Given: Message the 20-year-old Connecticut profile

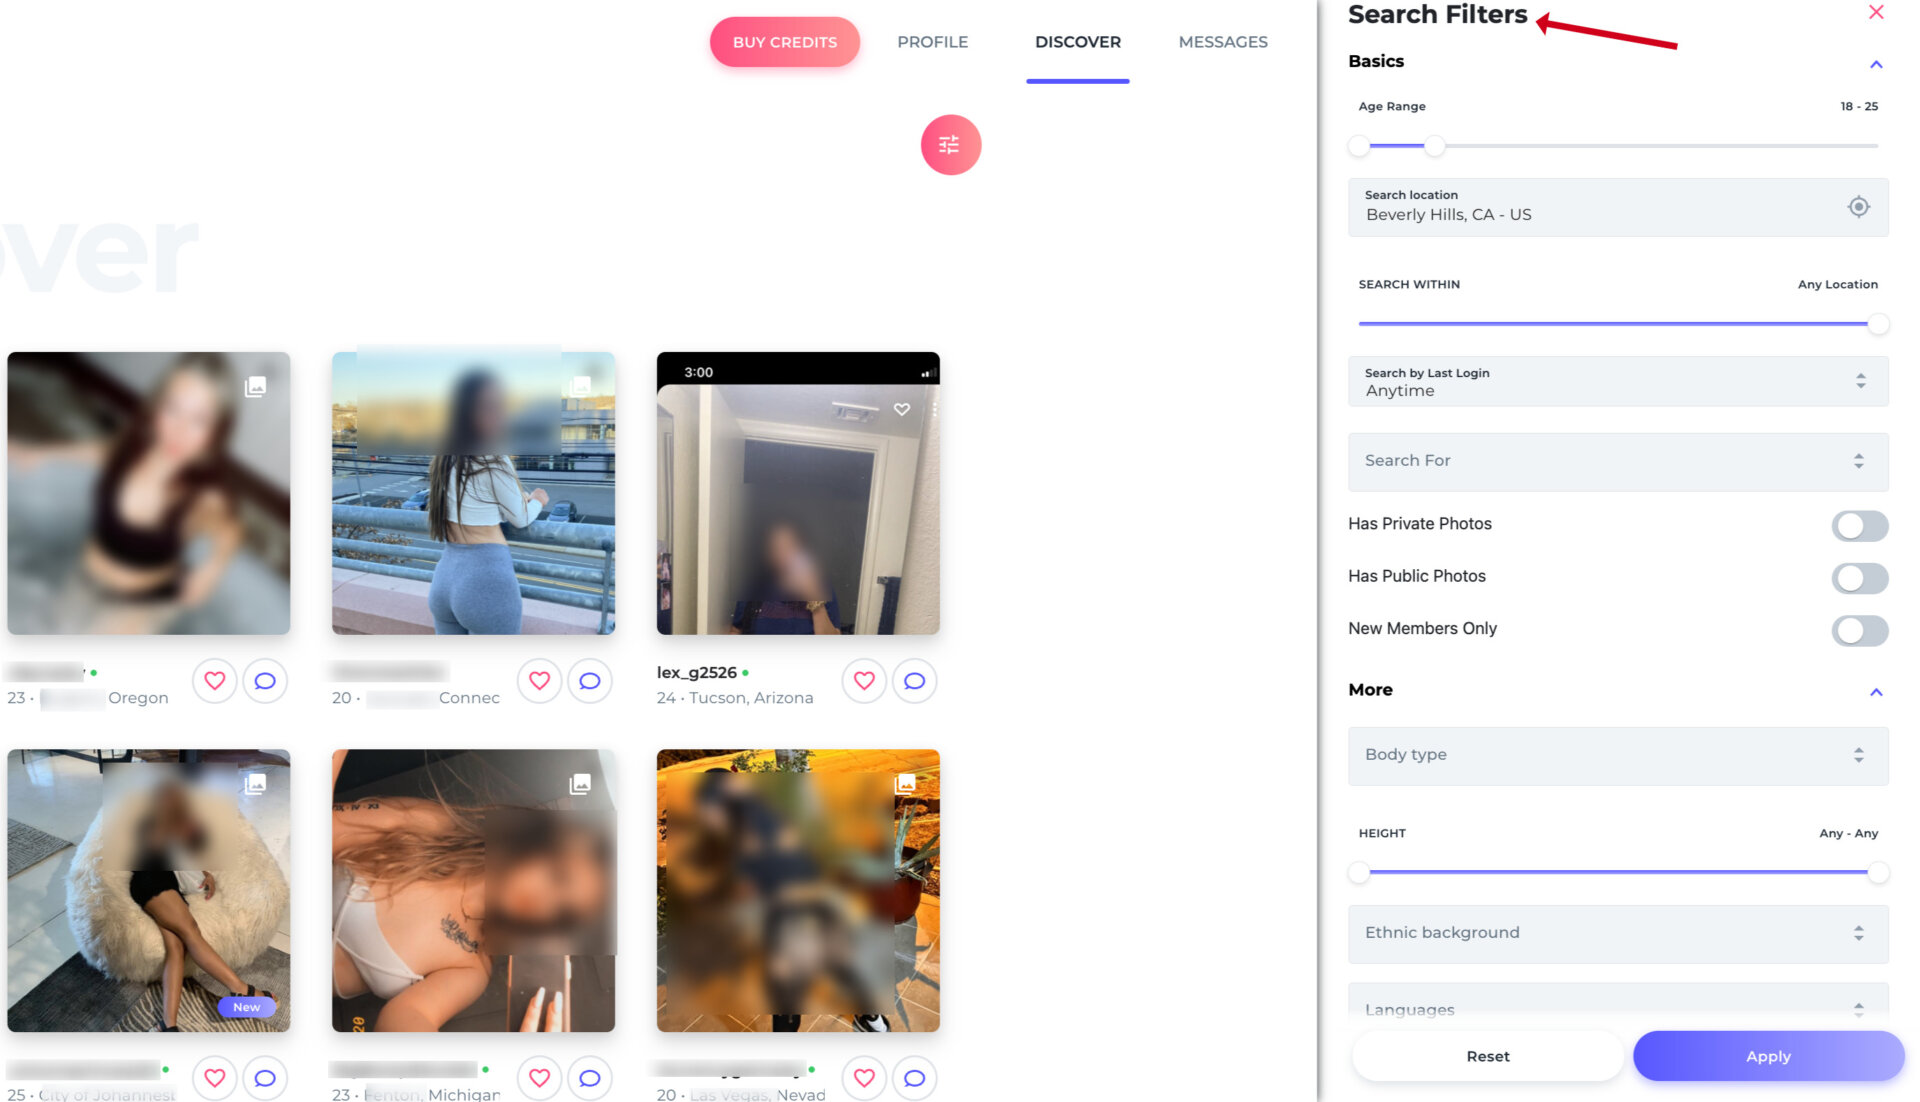Looking at the screenshot, I should (590, 681).
